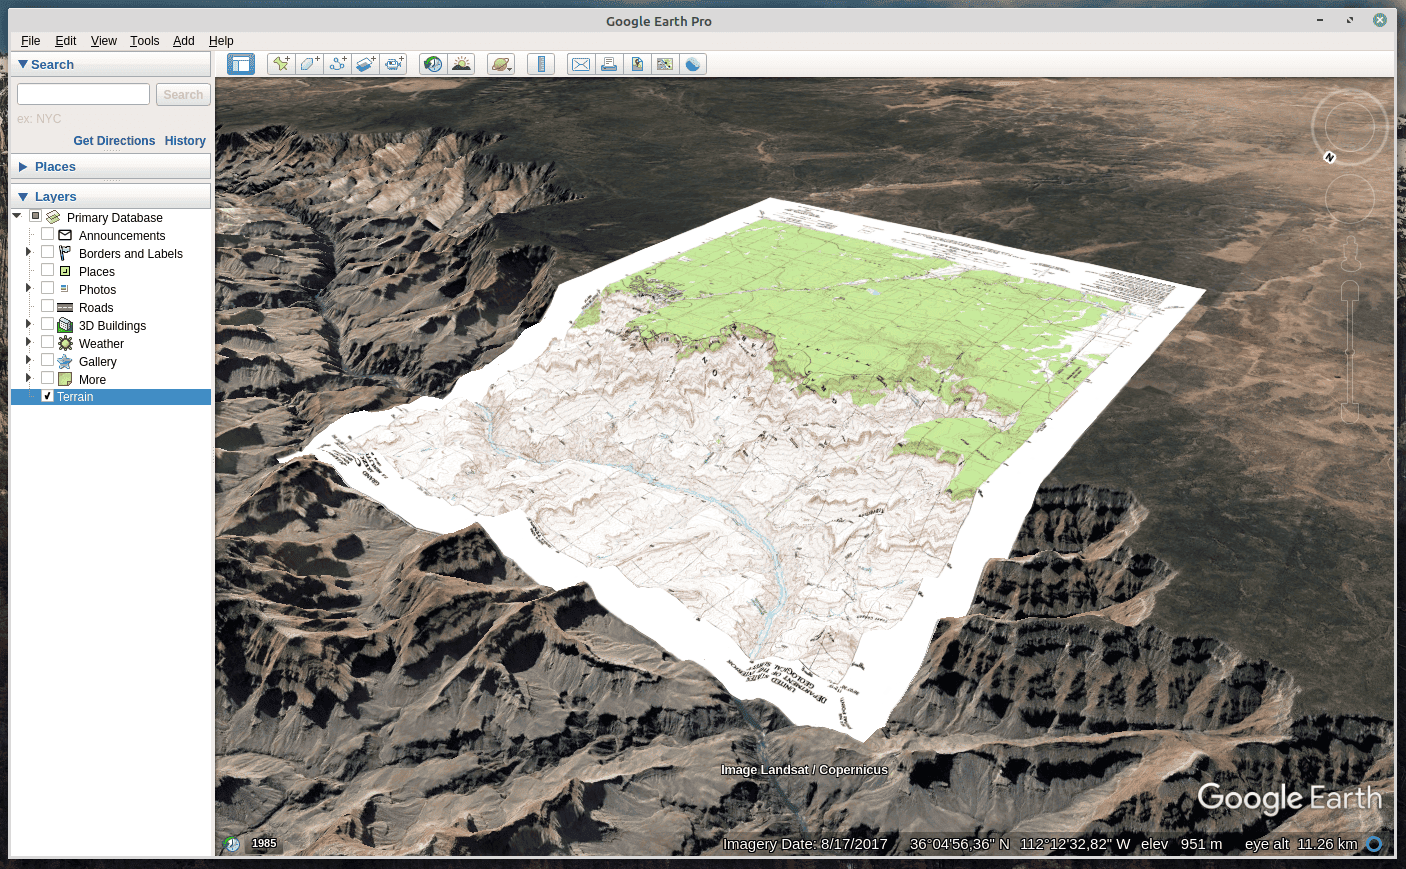The image size is (1406, 869).
Task: Open the Add Image Overlay tool
Action: (366, 63)
